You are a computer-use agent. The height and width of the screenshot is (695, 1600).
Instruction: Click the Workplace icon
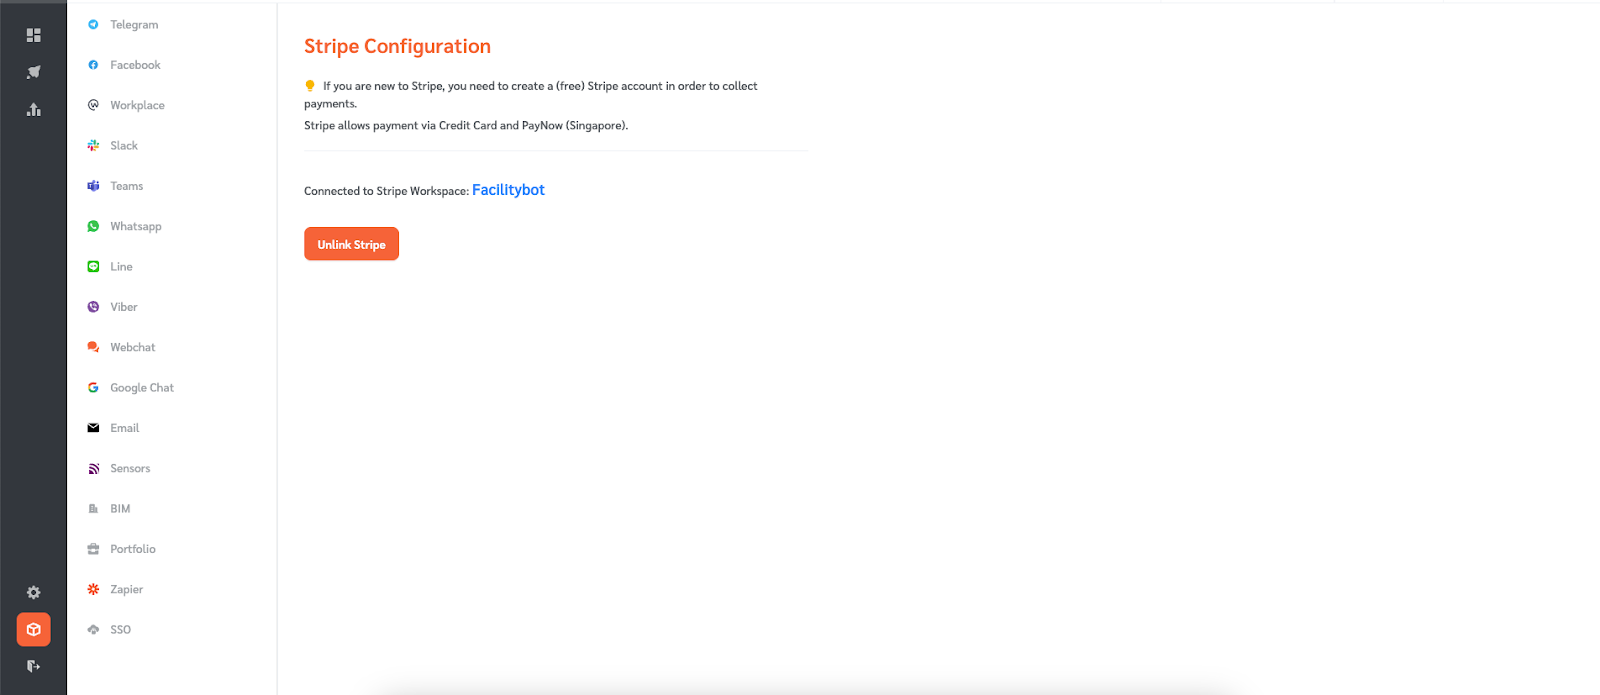pos(93,105)
